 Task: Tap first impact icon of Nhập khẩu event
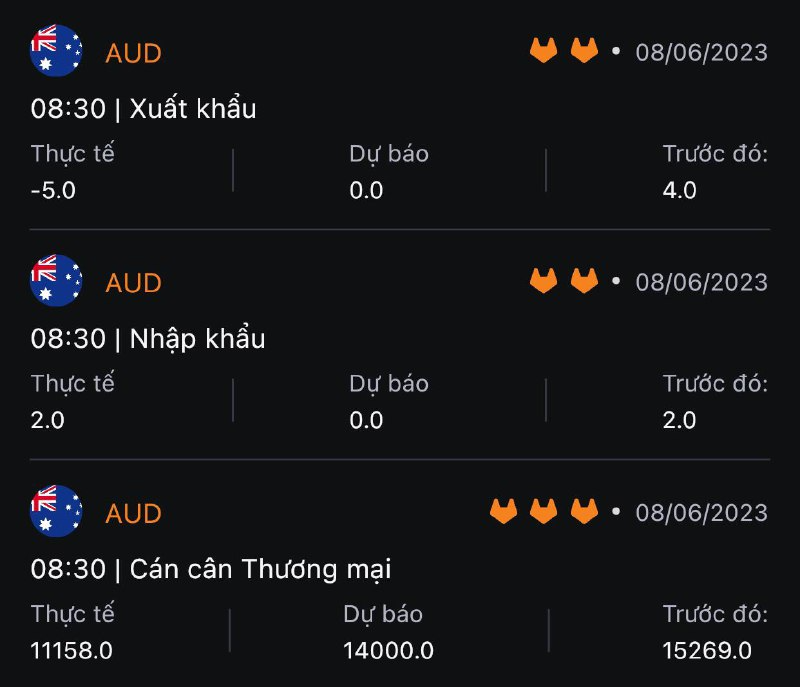[x=543, y=281]
